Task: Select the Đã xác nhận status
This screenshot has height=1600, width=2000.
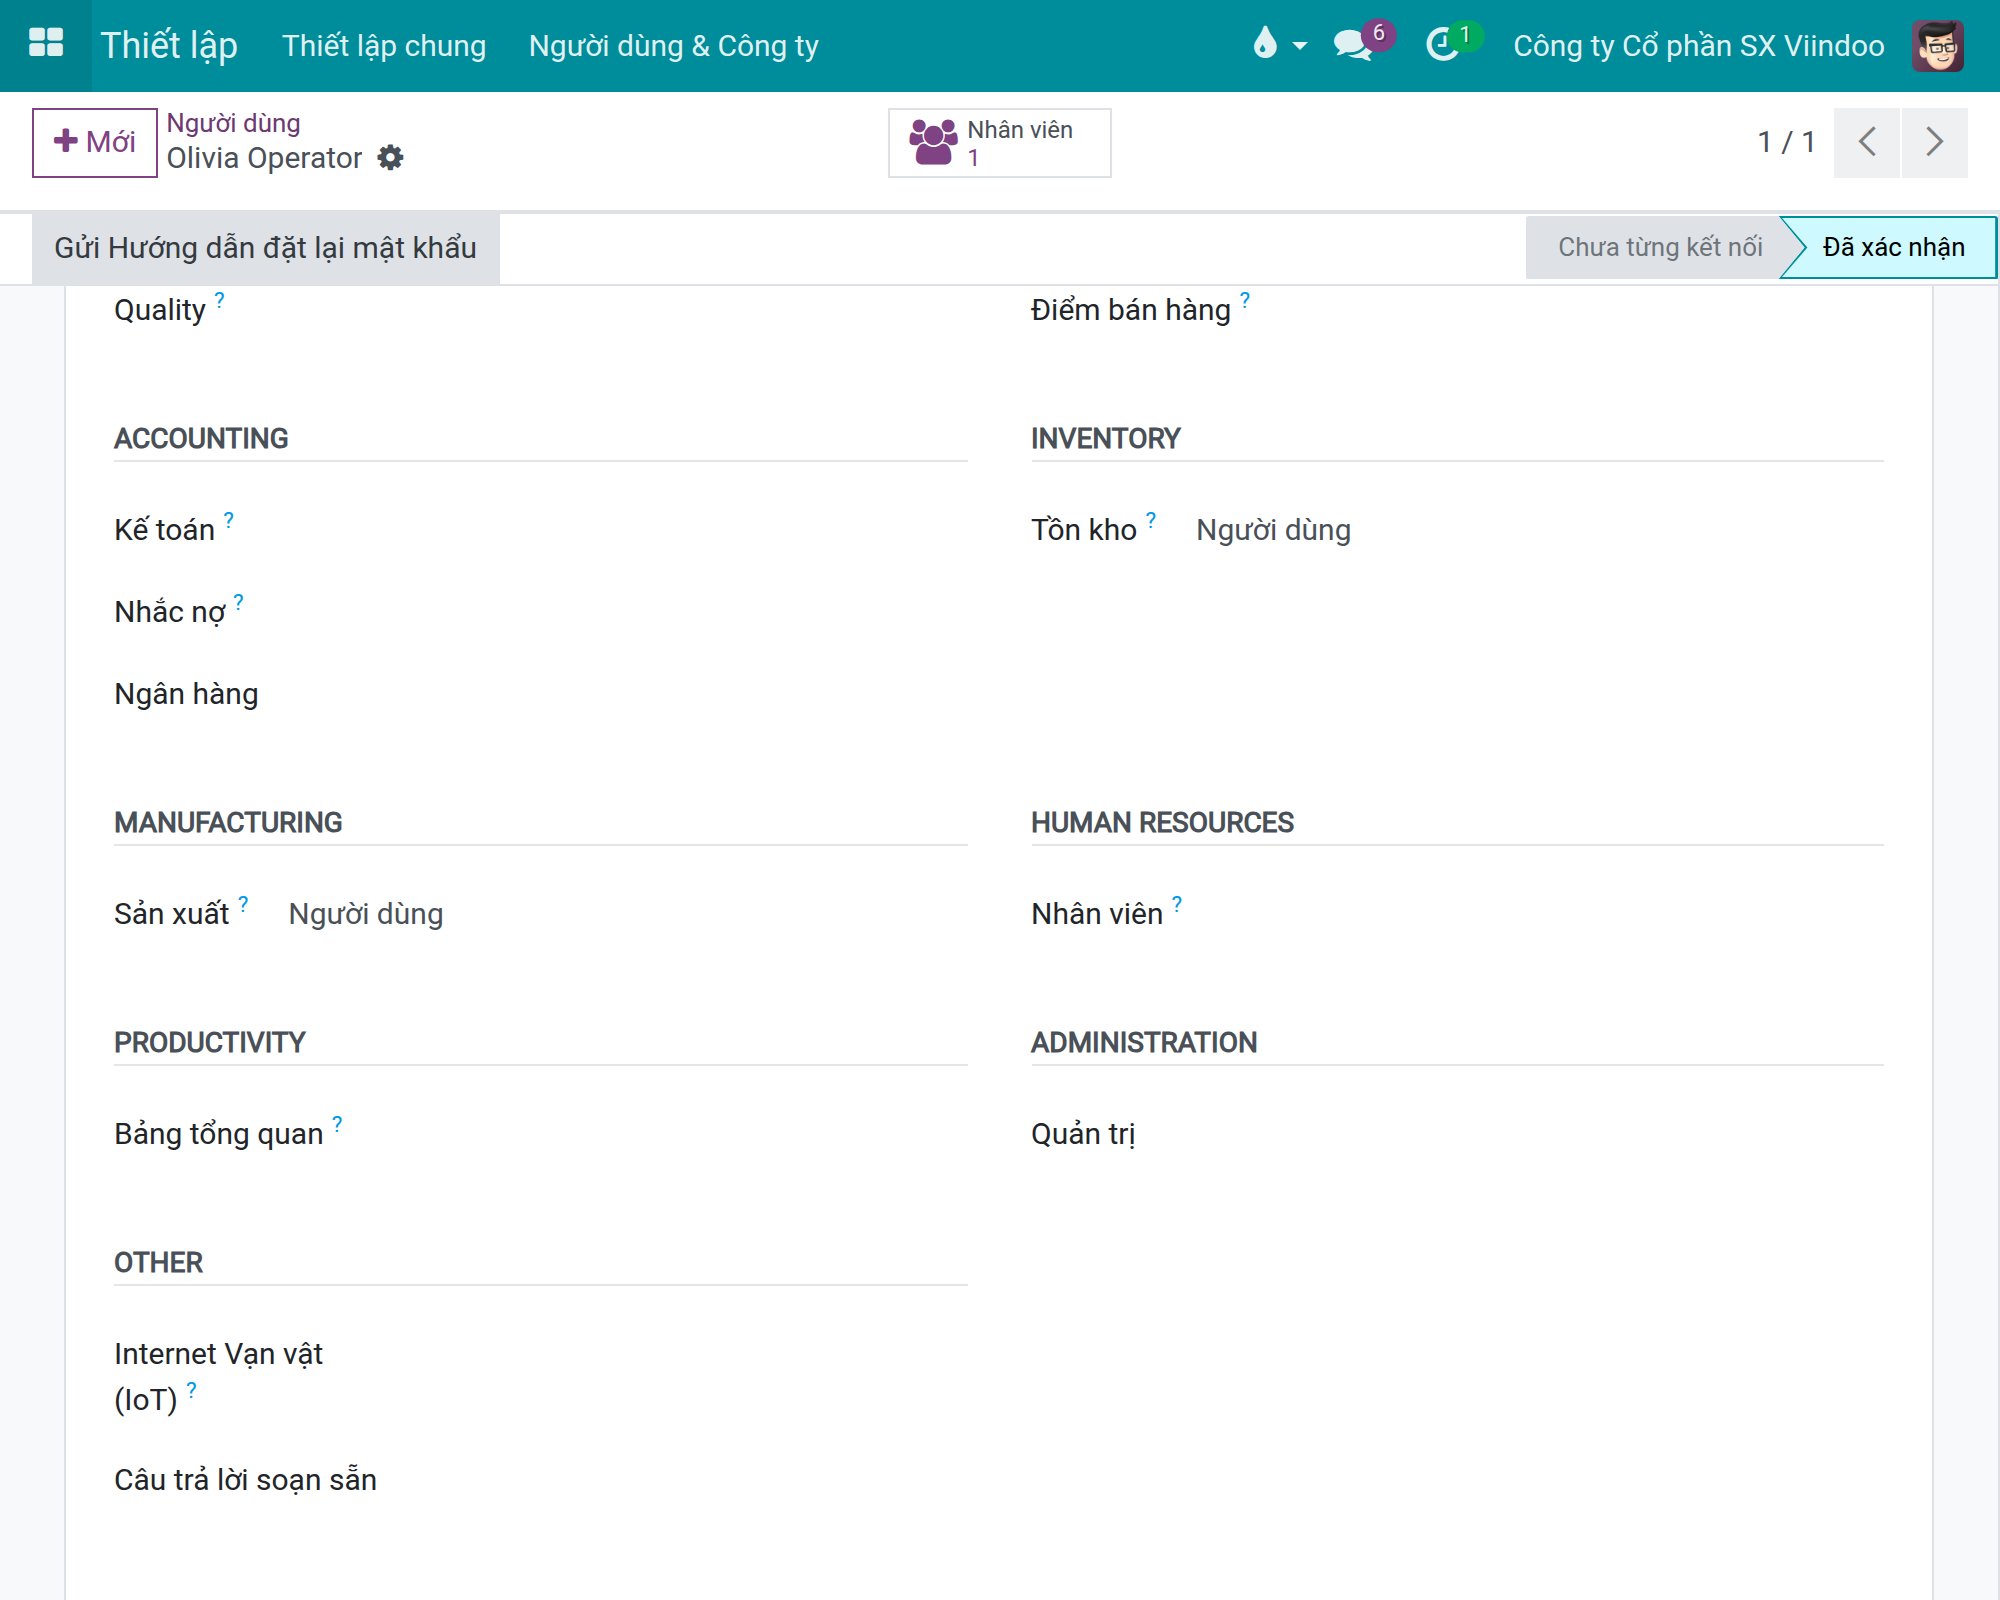Action: (1892, 247)
